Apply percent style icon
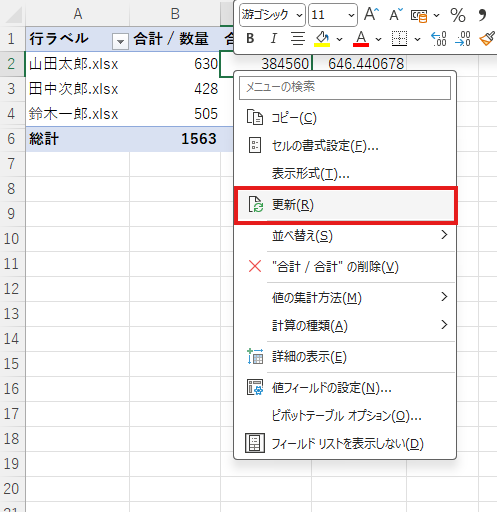The image size is (497, 512). coord(458,15)
